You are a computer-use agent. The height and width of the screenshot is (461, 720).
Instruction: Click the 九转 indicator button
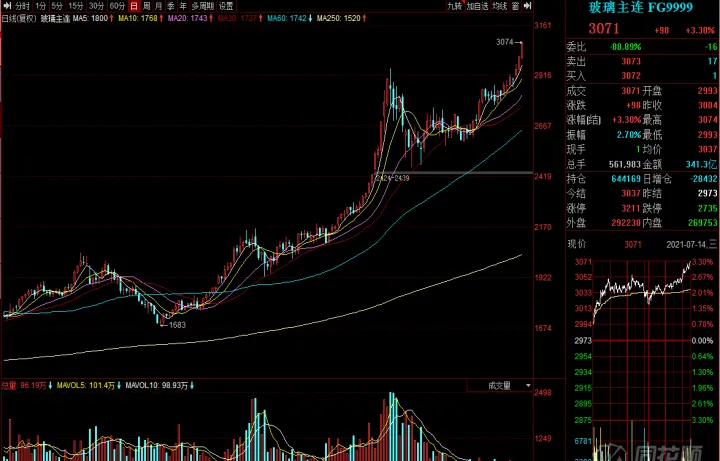454,6
